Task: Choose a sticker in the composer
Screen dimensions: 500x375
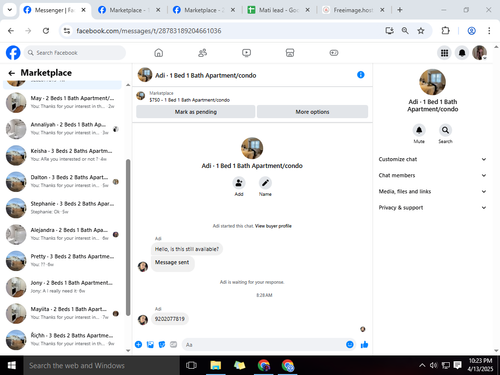Action: click(162, 344)
